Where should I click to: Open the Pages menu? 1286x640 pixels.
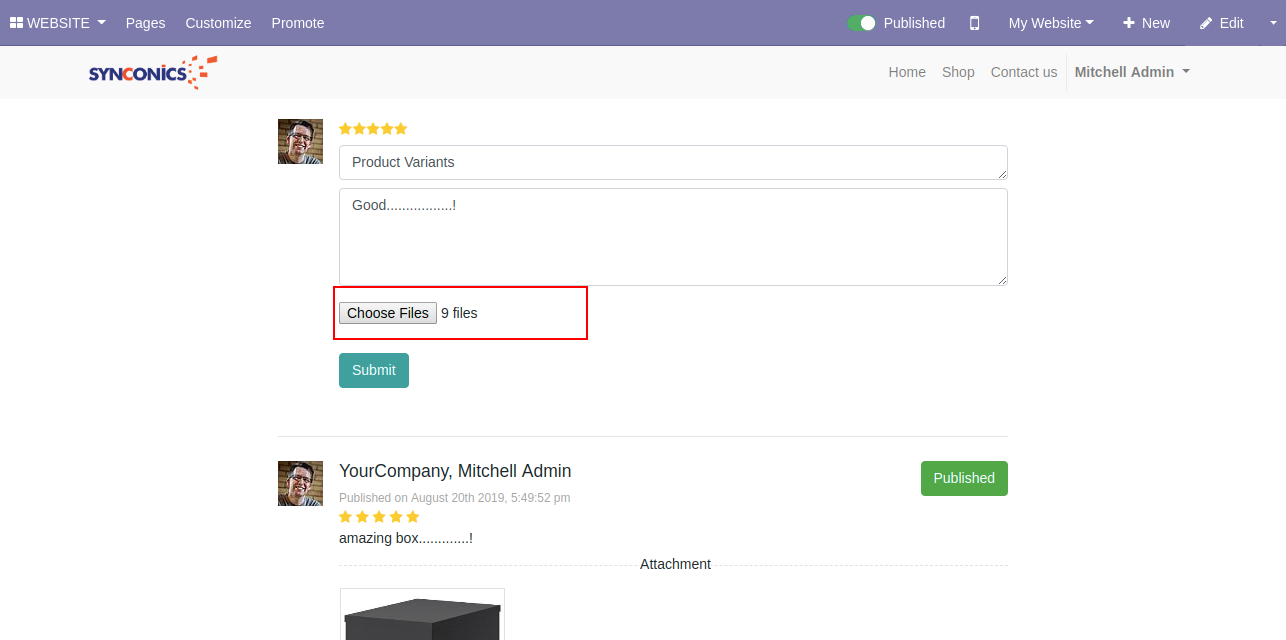click(145, 23)
